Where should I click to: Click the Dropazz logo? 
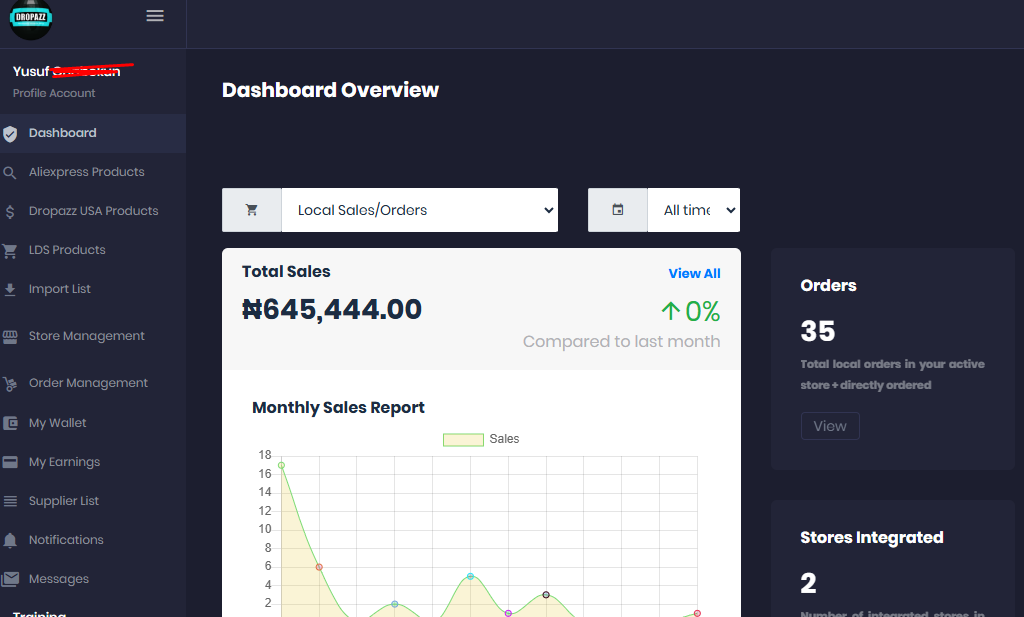tap(30, 19)
